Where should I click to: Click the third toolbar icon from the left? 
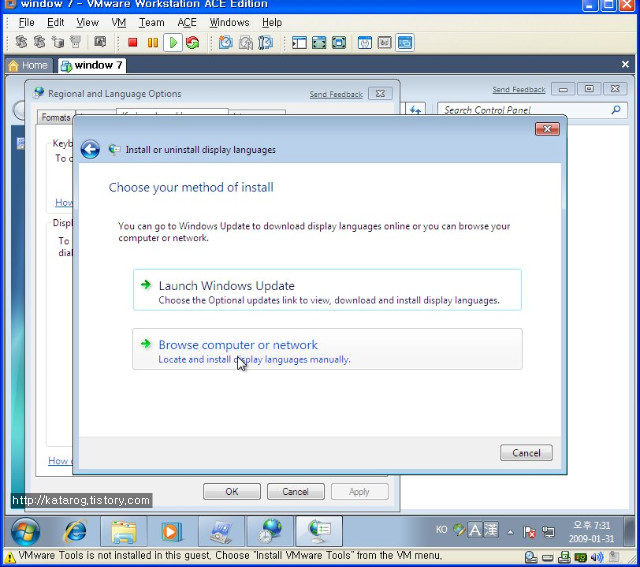(58, 42)
